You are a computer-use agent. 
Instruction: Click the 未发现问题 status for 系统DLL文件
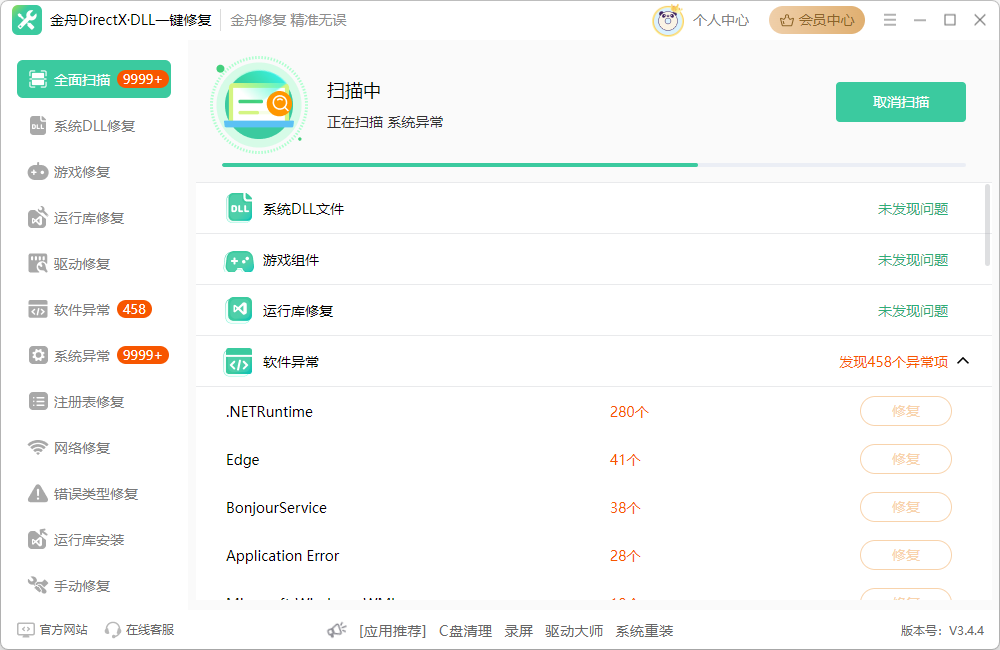click(913, 209)
